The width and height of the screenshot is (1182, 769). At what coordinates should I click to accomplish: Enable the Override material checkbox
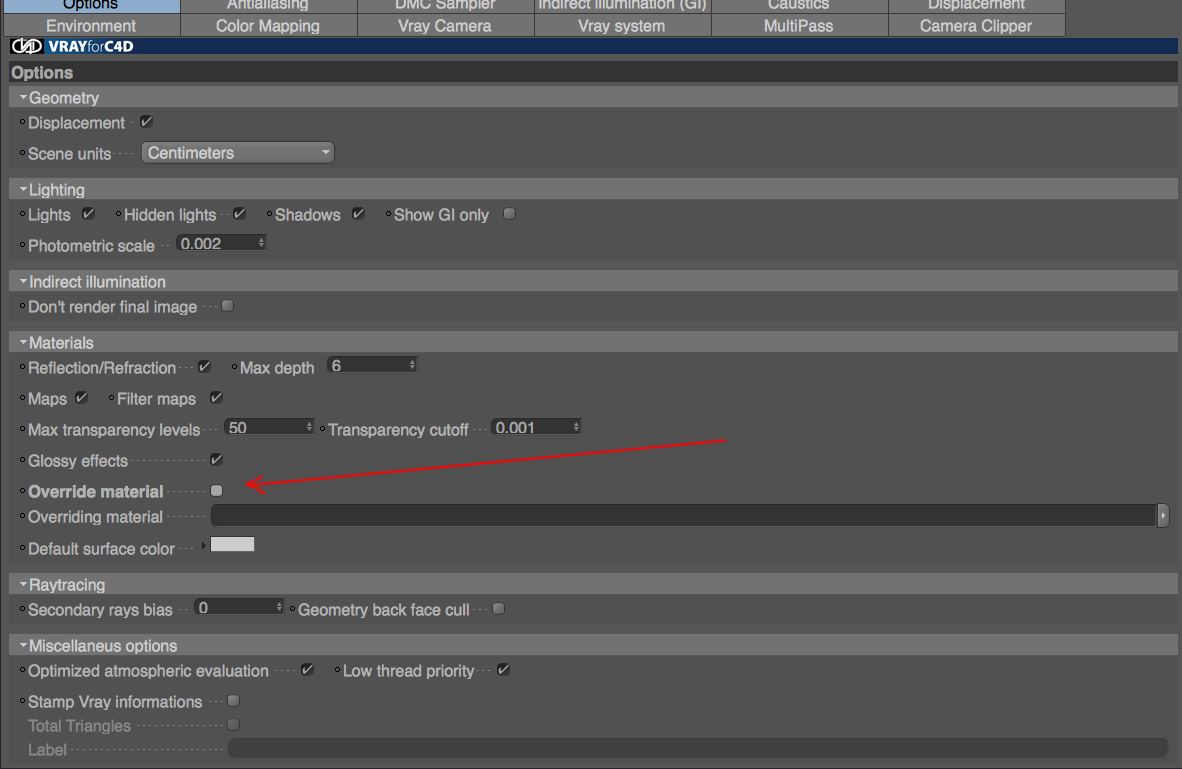point(216,491)
